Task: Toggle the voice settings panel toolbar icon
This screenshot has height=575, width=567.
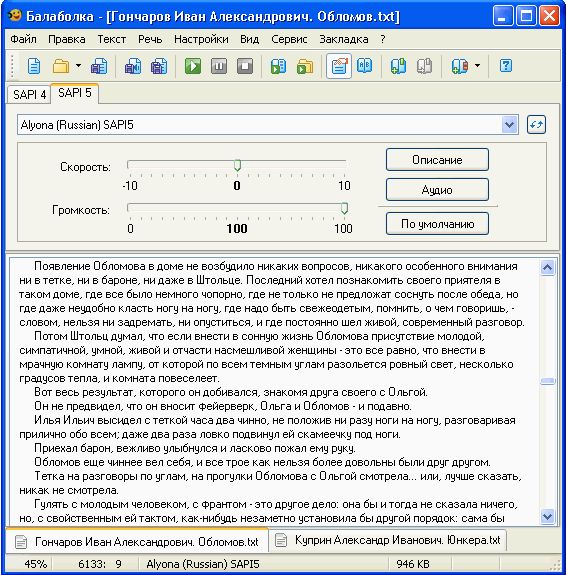Action: pos(339,66)
